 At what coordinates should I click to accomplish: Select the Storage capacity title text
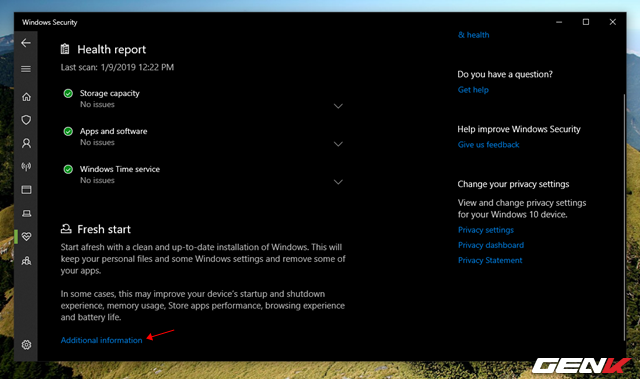point(109,93)
